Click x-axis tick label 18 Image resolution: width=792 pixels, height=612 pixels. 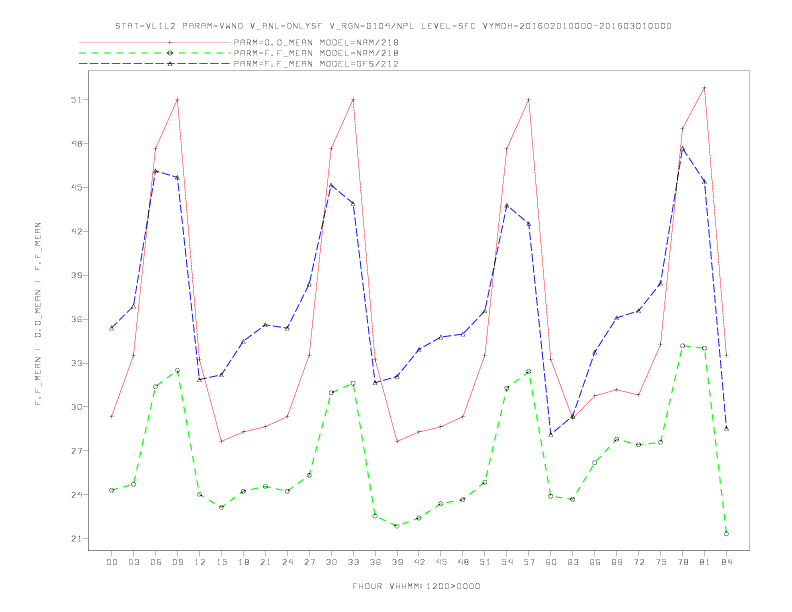243,562
